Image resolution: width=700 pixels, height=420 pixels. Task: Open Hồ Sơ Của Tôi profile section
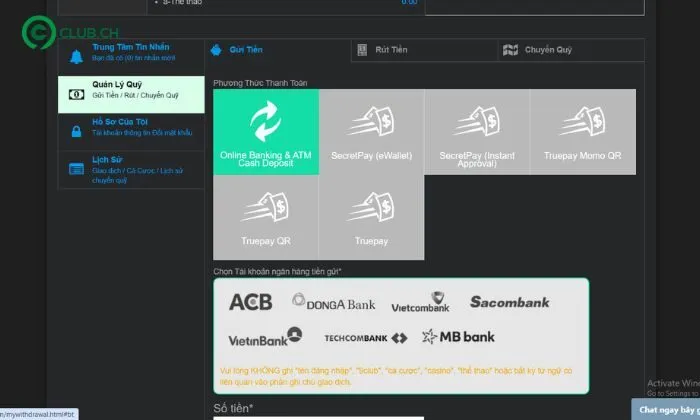coord(131,132)
